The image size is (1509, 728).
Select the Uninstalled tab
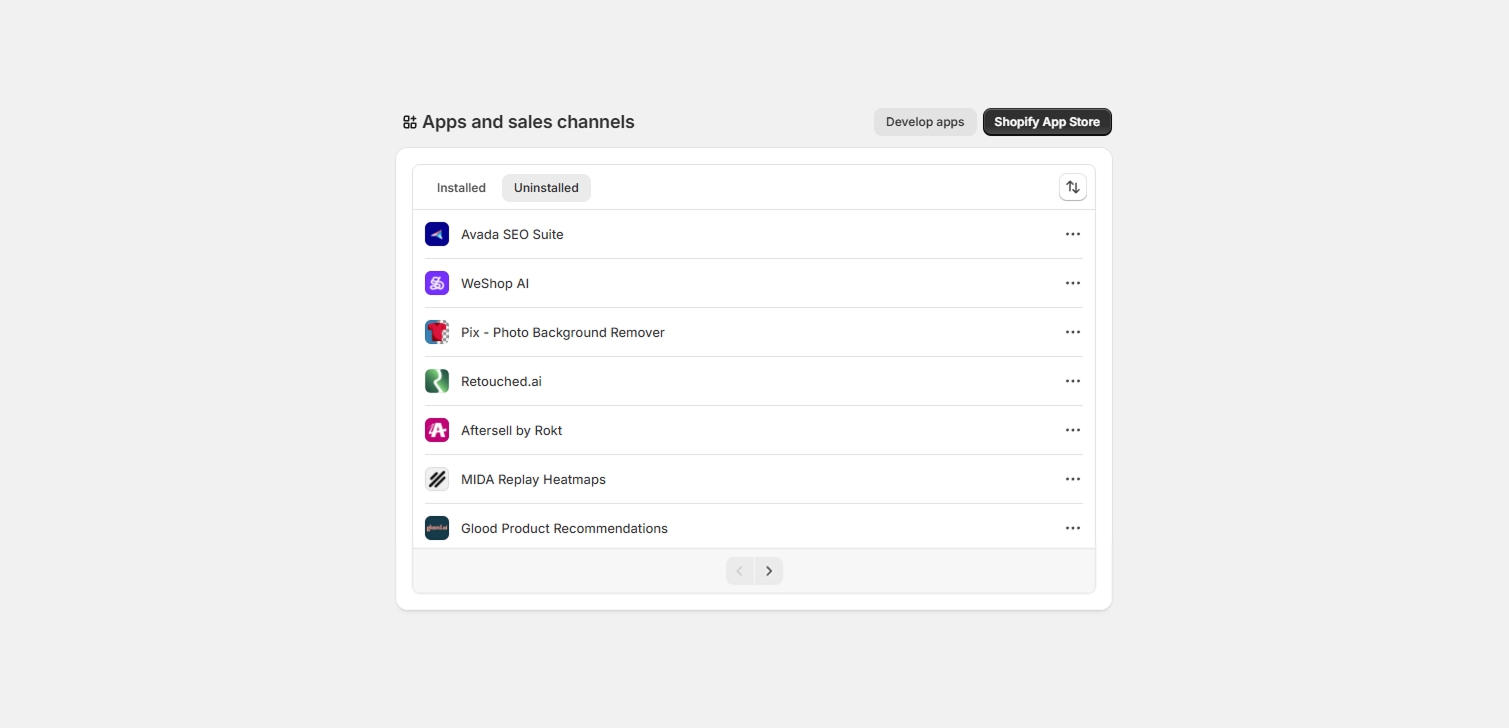point(546,187)
